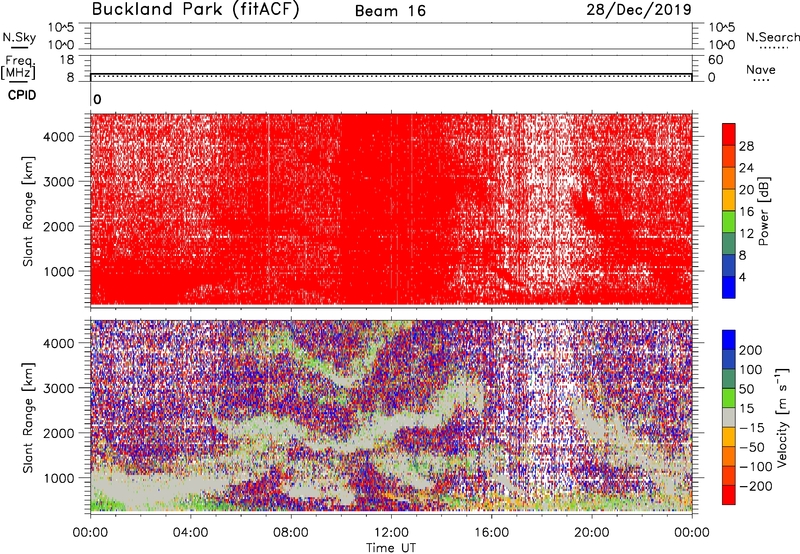
Task: Click the '04:00' time tick label
Action: point(190,533)
